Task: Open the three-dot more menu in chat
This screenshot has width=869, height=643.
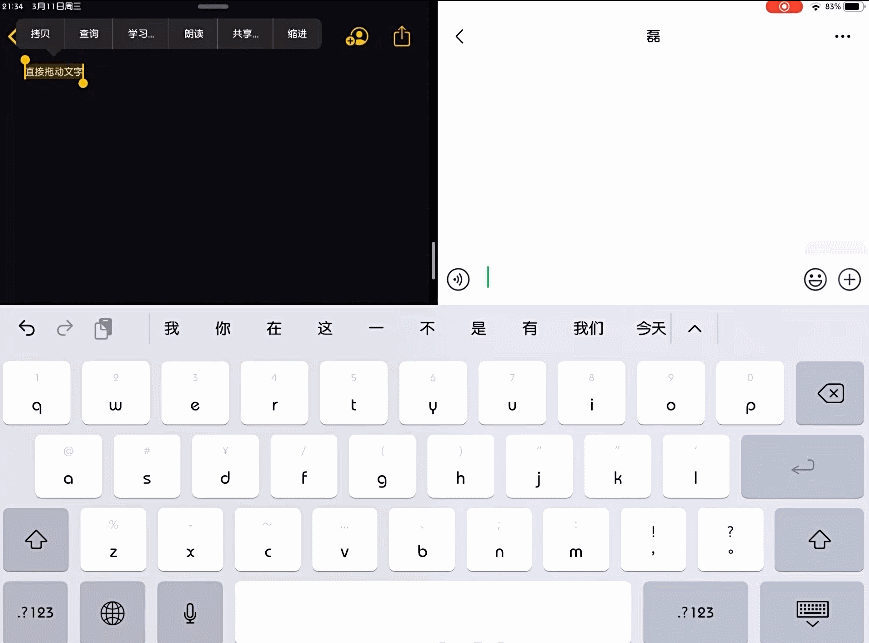Action: pyautogui.click(x=842, y=37)
